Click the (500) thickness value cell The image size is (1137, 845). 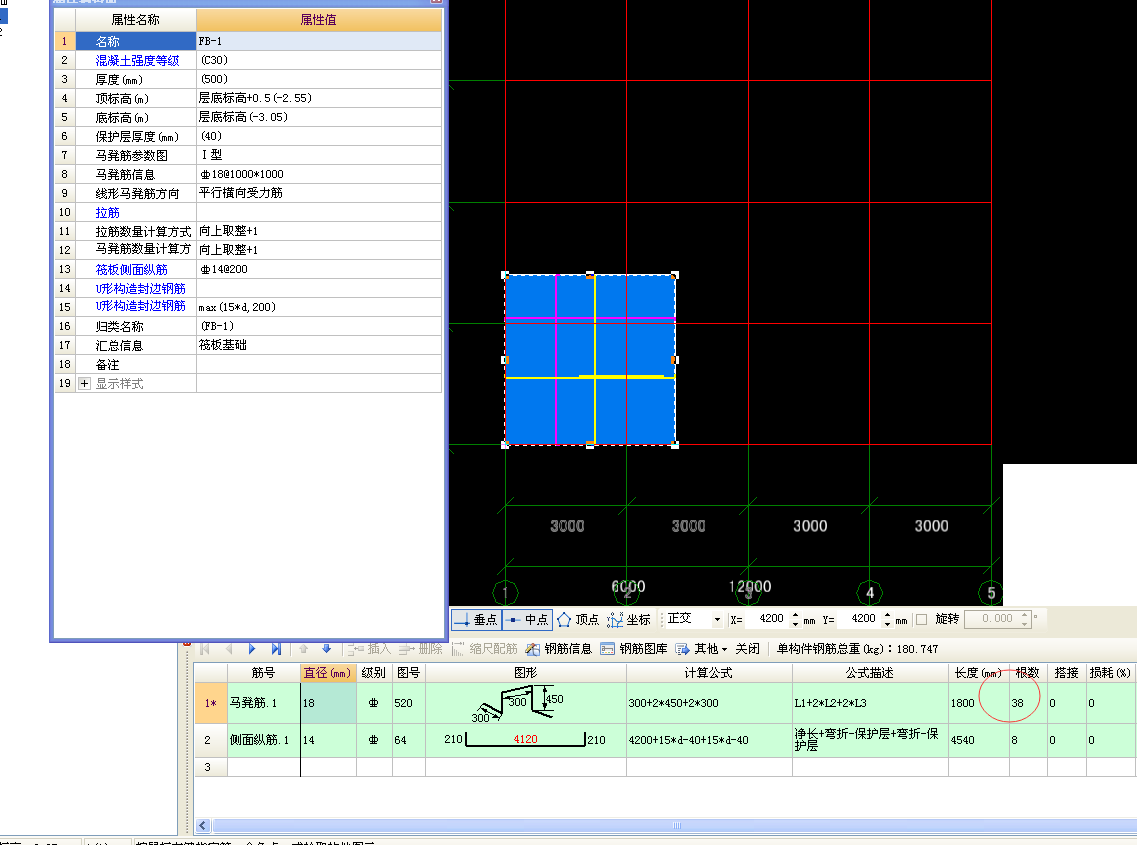pos(319,79)
